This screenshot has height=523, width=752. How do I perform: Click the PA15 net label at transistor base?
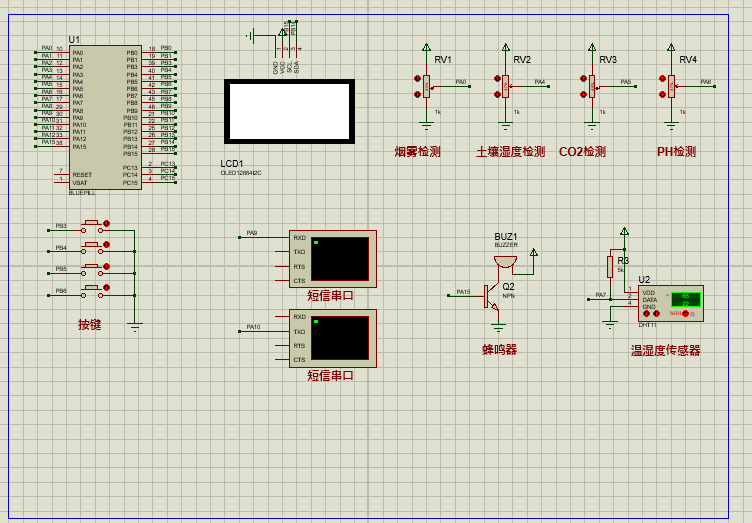click(463, 291)
